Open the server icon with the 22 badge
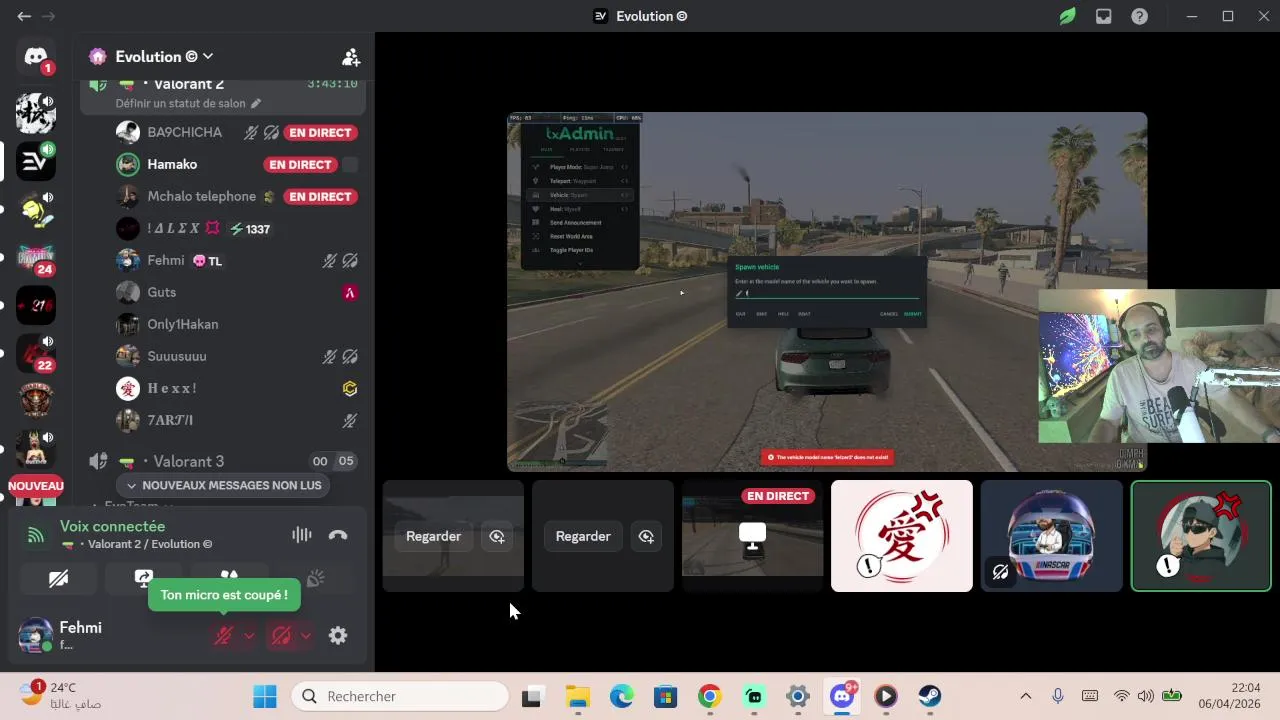1280x720 pixels. click(36, 354)
